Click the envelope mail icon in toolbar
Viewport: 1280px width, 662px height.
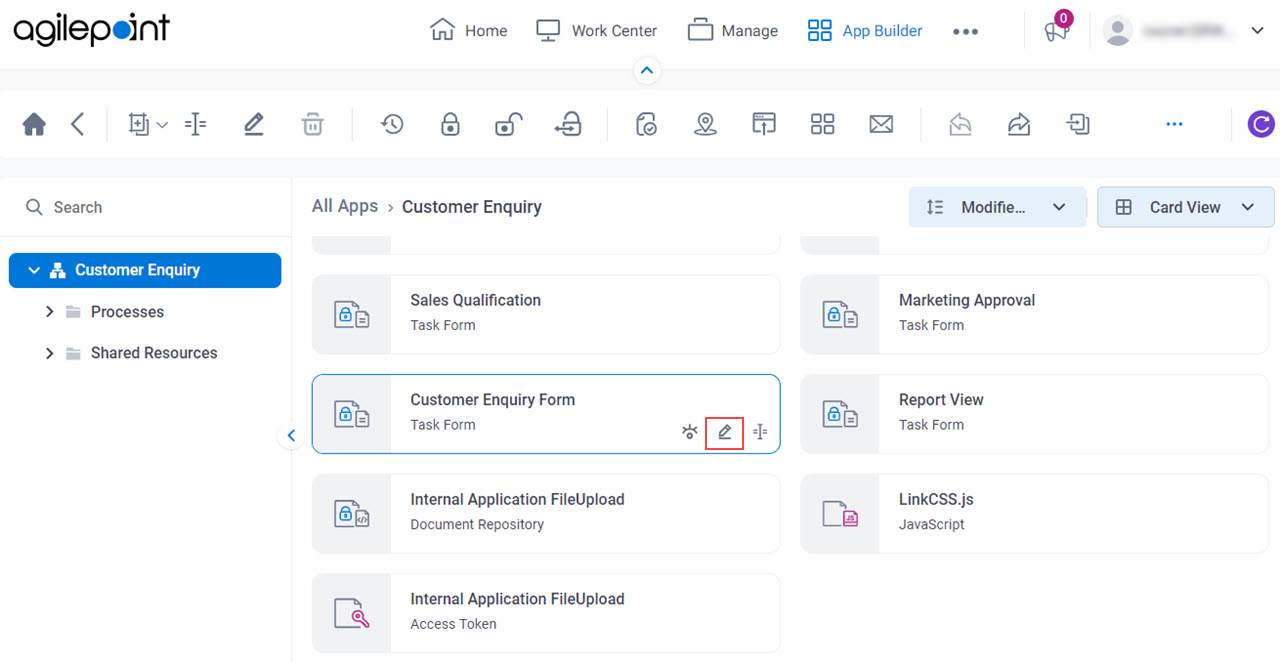coord(881,124)
